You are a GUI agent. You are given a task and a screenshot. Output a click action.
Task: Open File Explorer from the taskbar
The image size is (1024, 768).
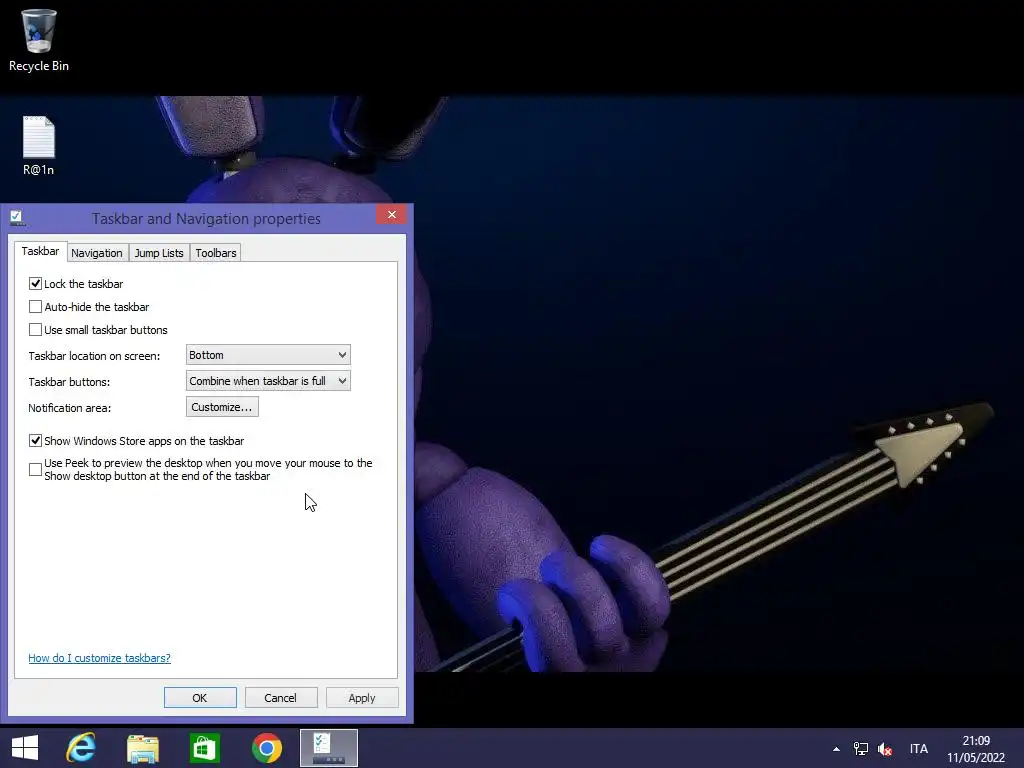(143, 748)
